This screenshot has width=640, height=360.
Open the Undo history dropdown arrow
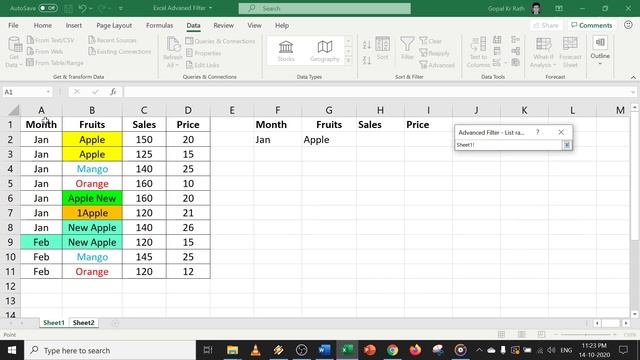tap(91, 8)
